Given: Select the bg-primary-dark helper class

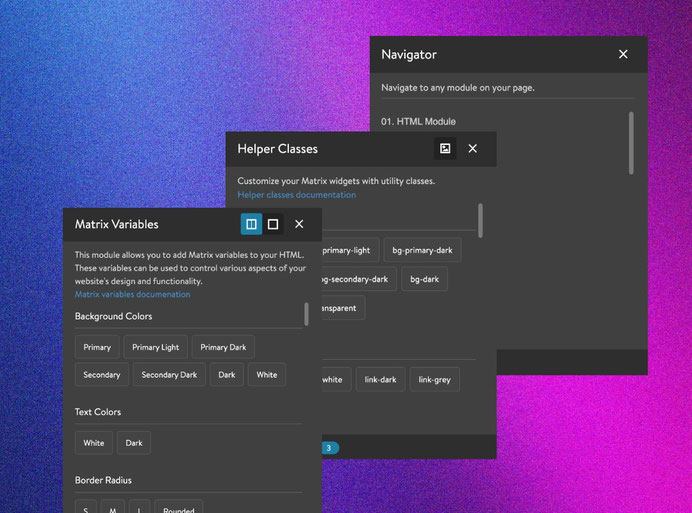Looking at the screenshot, I should point(422,250).
